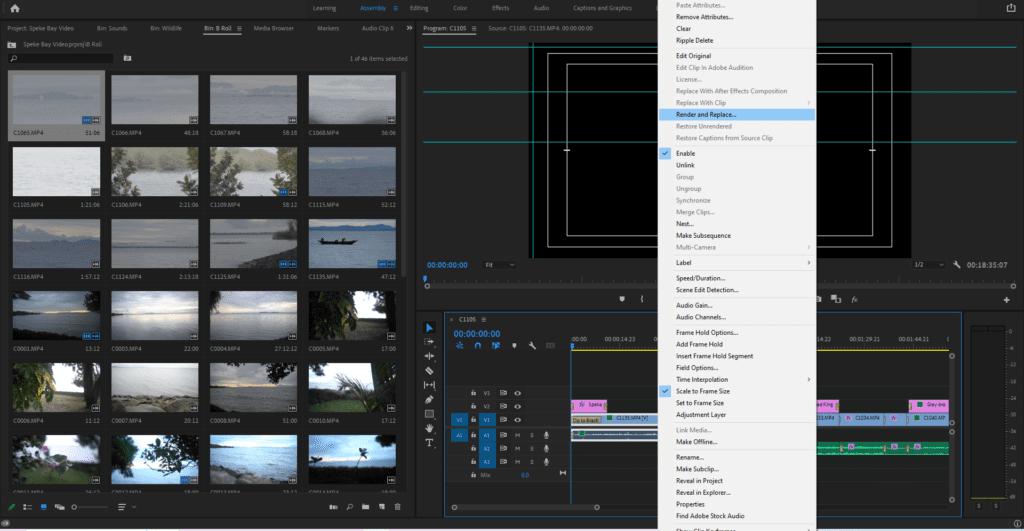Open the Fit zoom level dropdown
Image resolution: width=1024 pixels, height=531 pixels.
tap(499, 265)
